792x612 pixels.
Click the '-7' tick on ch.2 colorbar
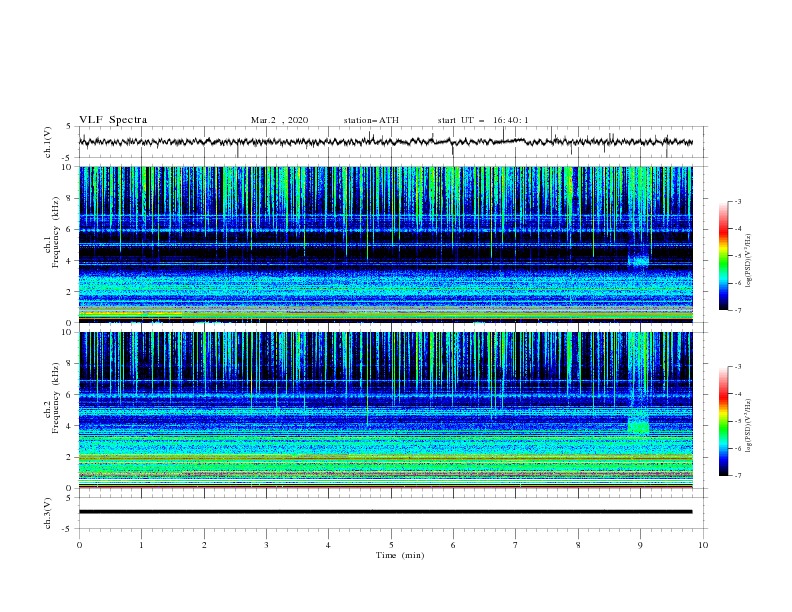(737, 476)
